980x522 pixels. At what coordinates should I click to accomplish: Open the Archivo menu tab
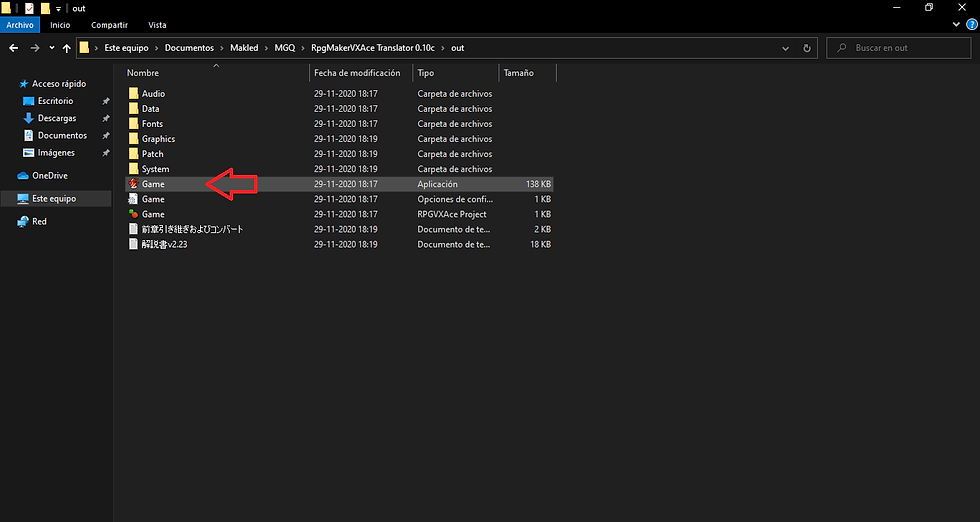20,25
